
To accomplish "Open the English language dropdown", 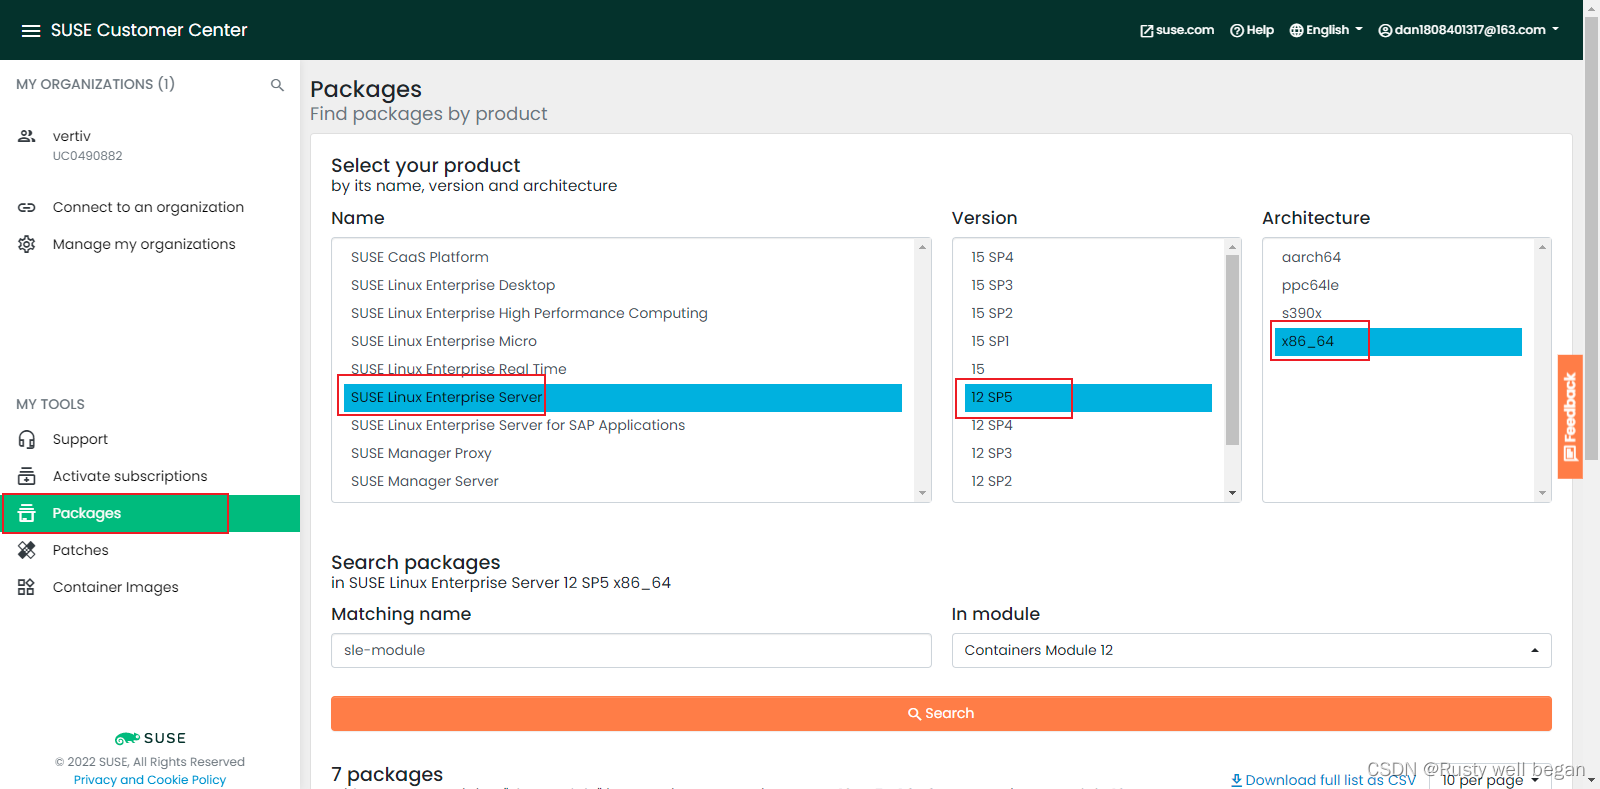I will click(x=1326, y=30).
